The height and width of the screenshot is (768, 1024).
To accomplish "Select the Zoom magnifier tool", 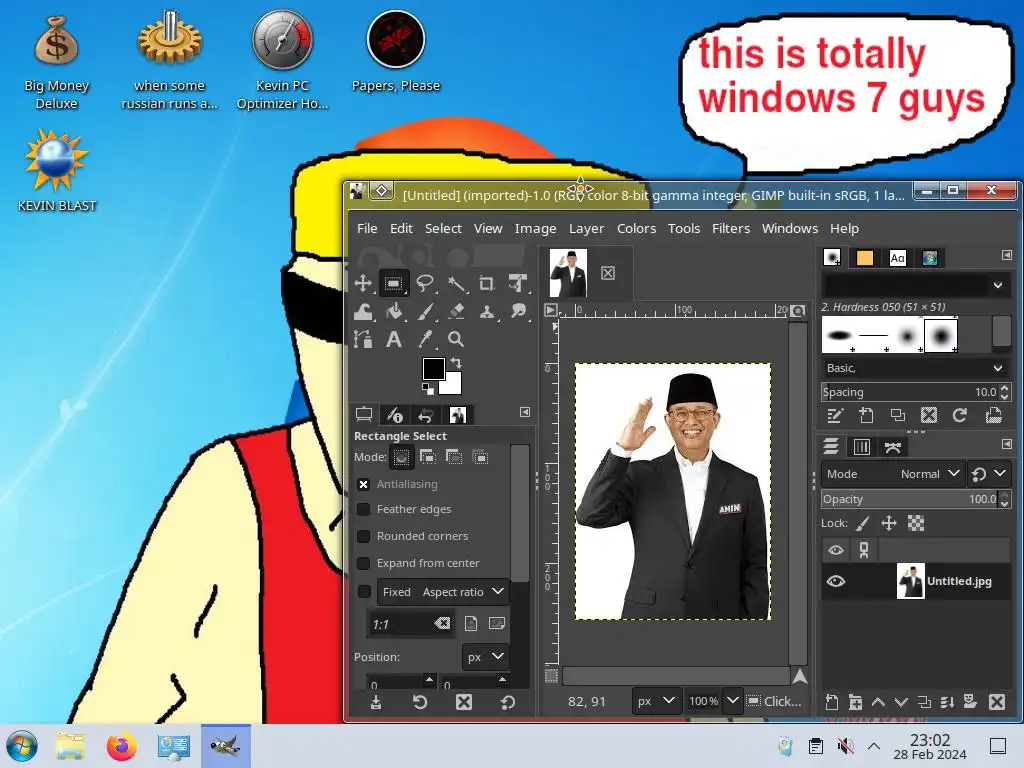I will [456, 339].
